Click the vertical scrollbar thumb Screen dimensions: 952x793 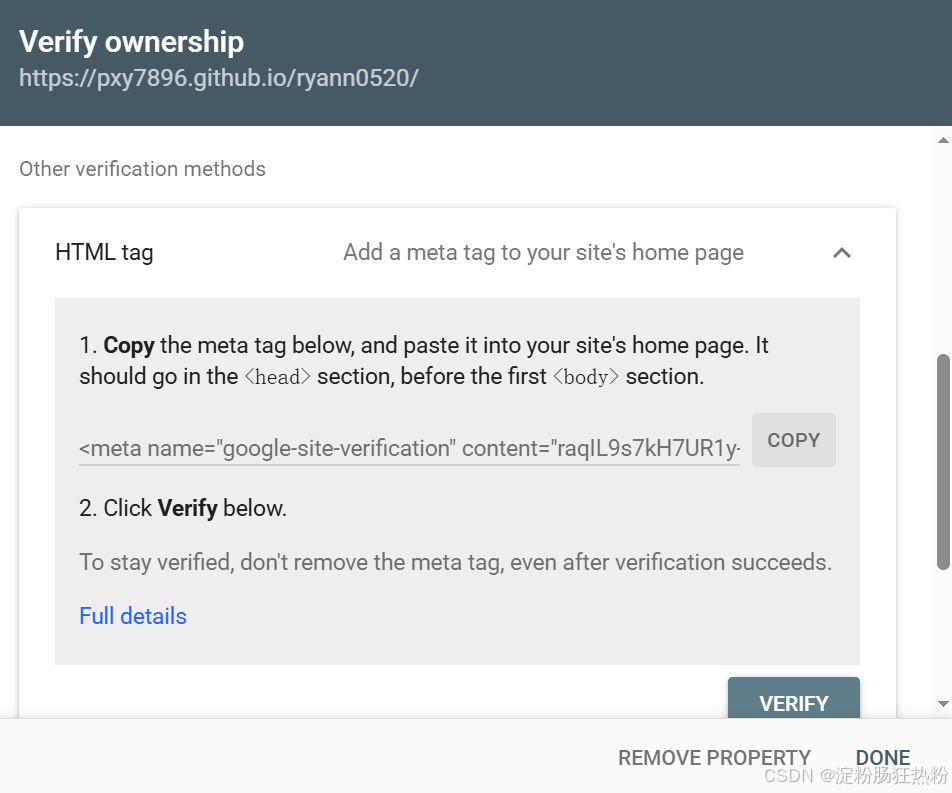click(943, 462)
